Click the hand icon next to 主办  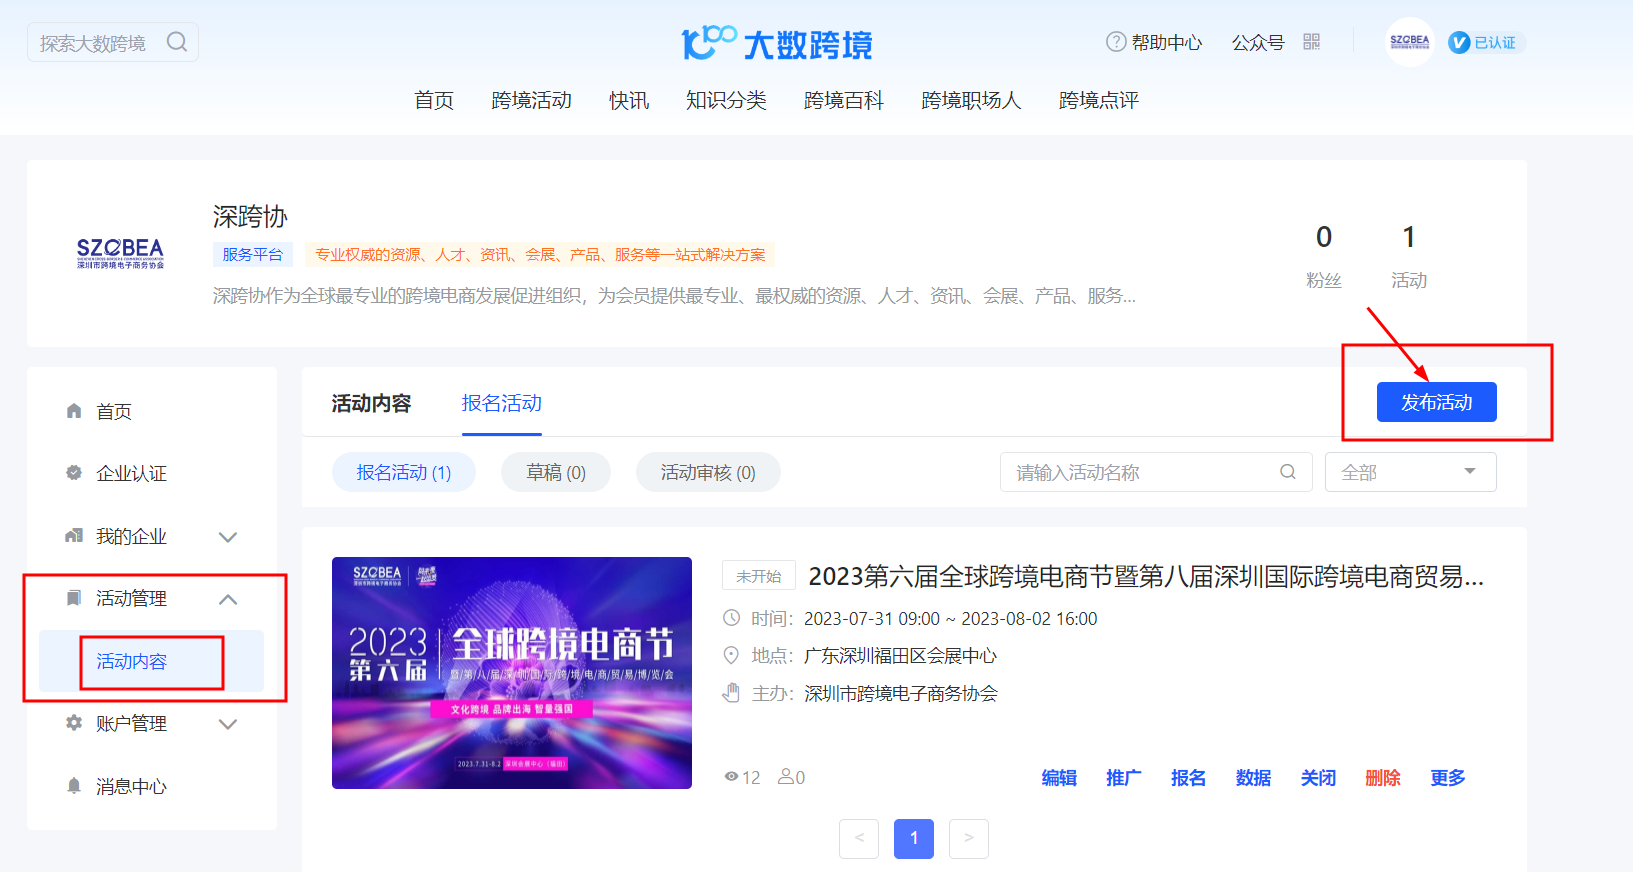(732, 693)
